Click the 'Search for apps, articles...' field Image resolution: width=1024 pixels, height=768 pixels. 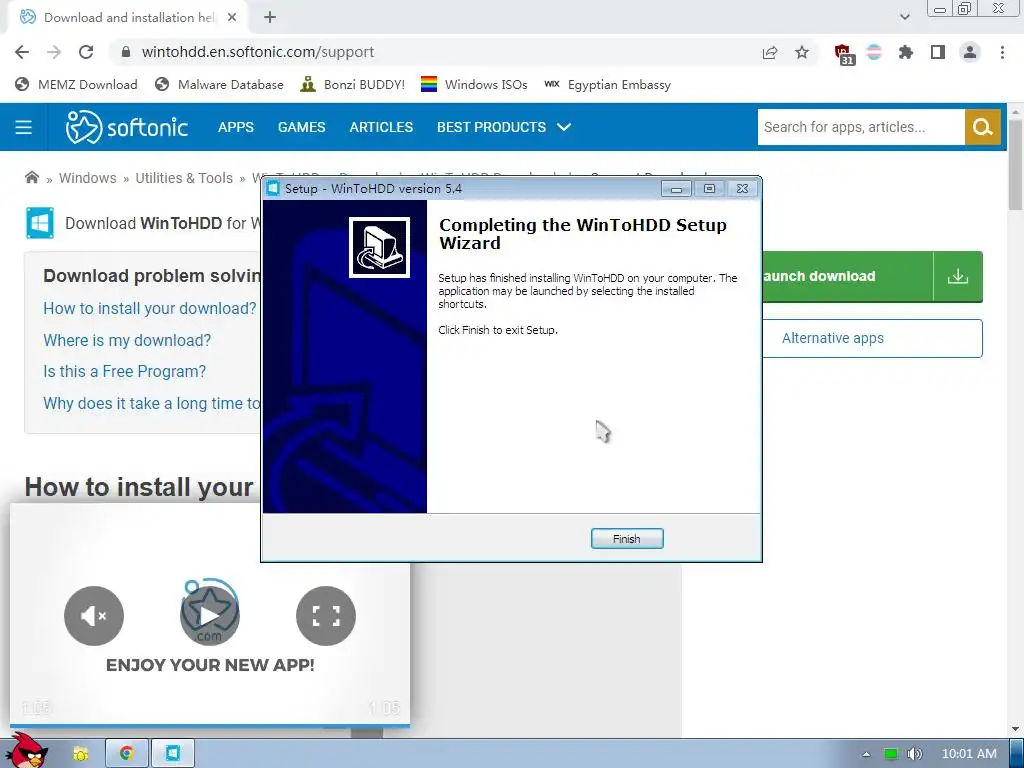tap(861, 127)
